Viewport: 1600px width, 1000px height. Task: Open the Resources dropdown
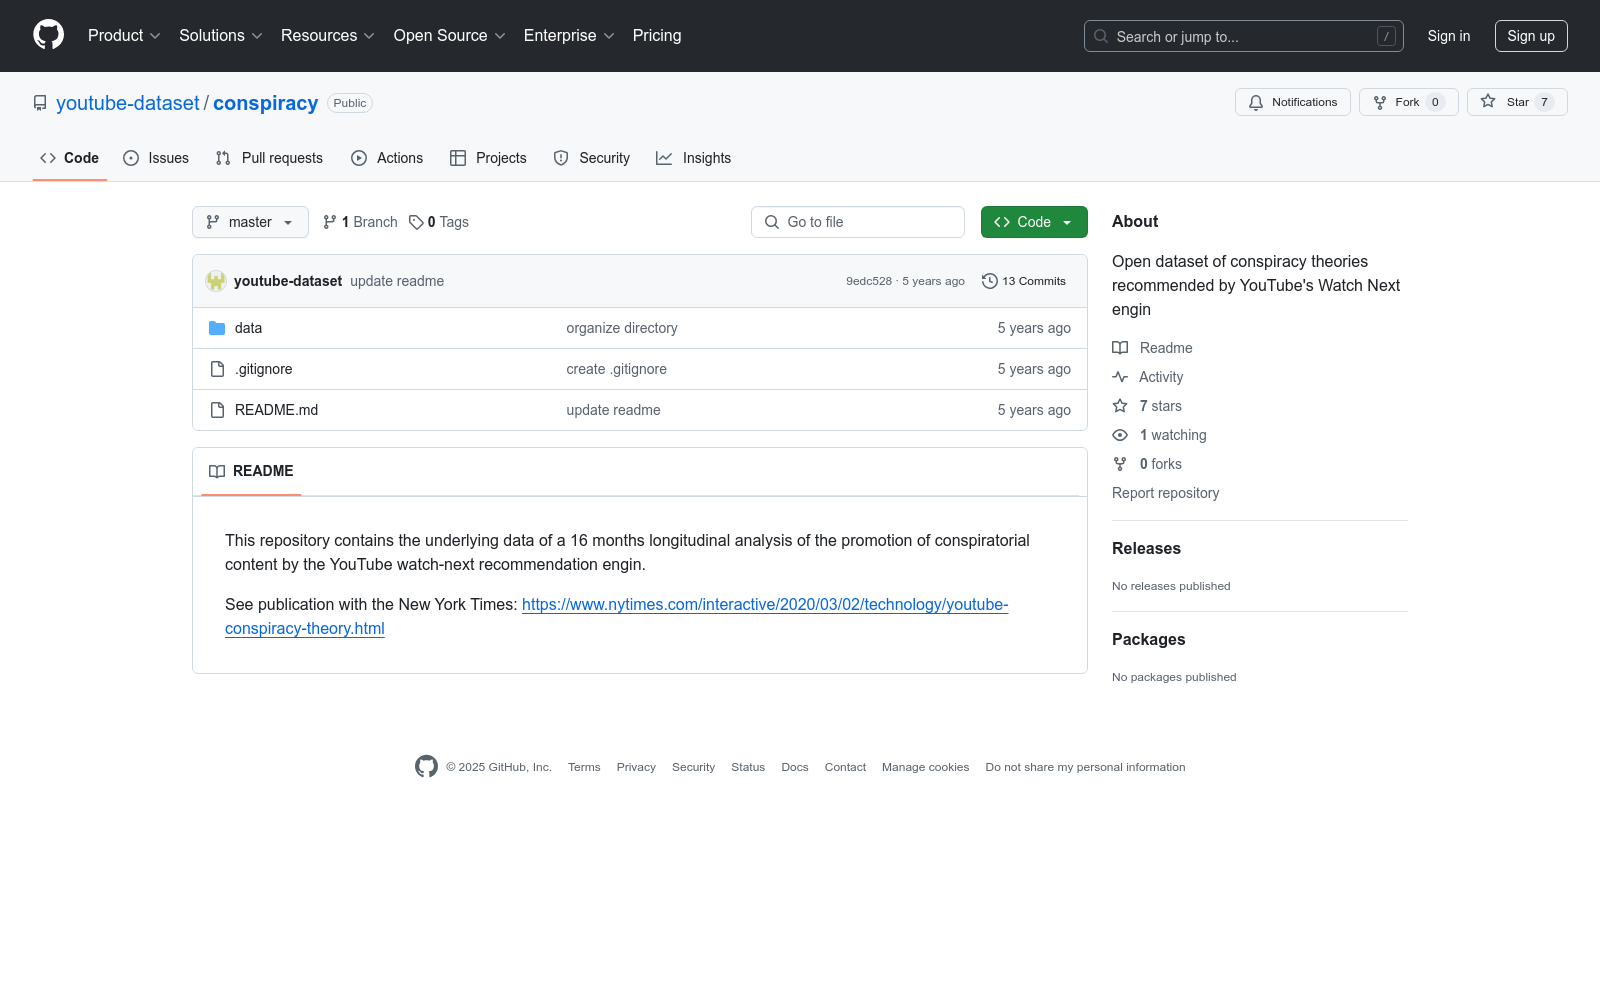pos(328,36)
